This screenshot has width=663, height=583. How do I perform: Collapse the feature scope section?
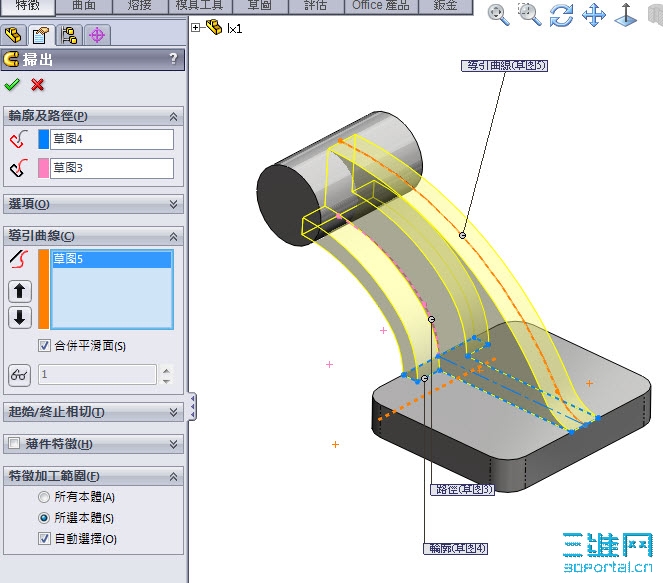173,477
